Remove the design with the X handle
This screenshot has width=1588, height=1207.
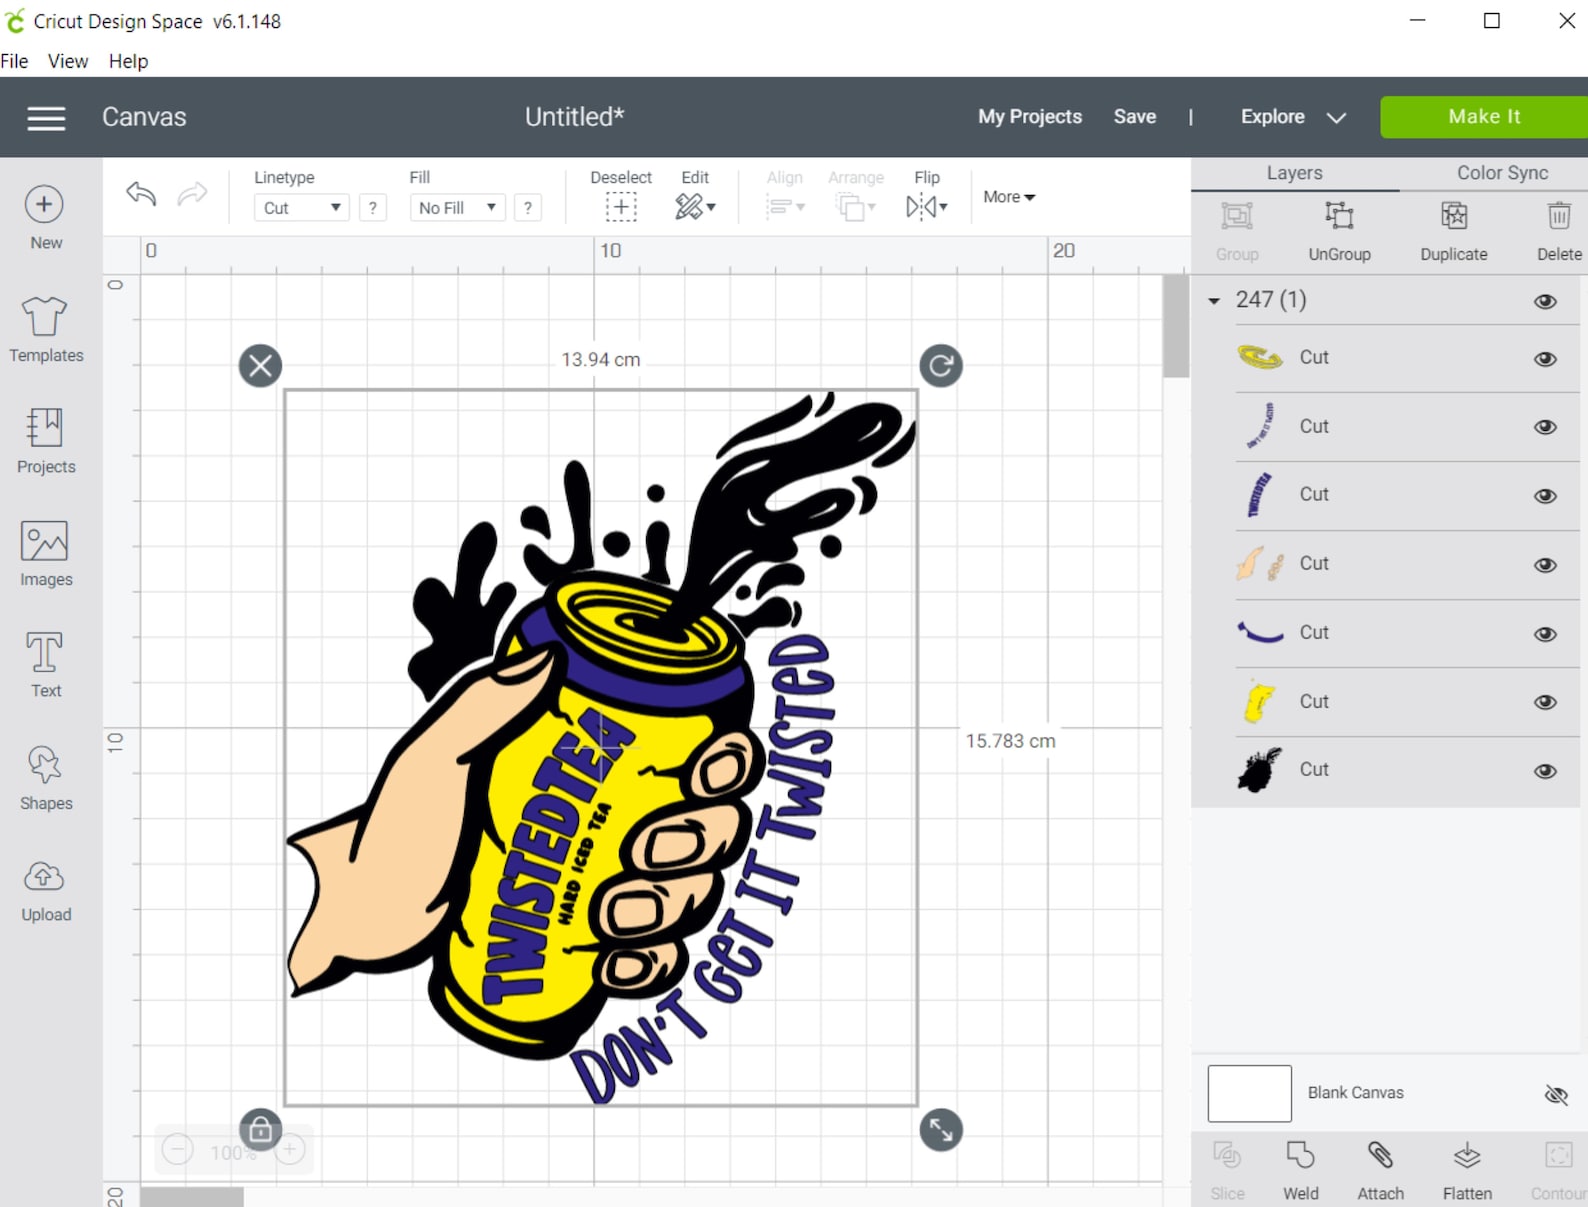pyautogui.click(x=260, y=365)
